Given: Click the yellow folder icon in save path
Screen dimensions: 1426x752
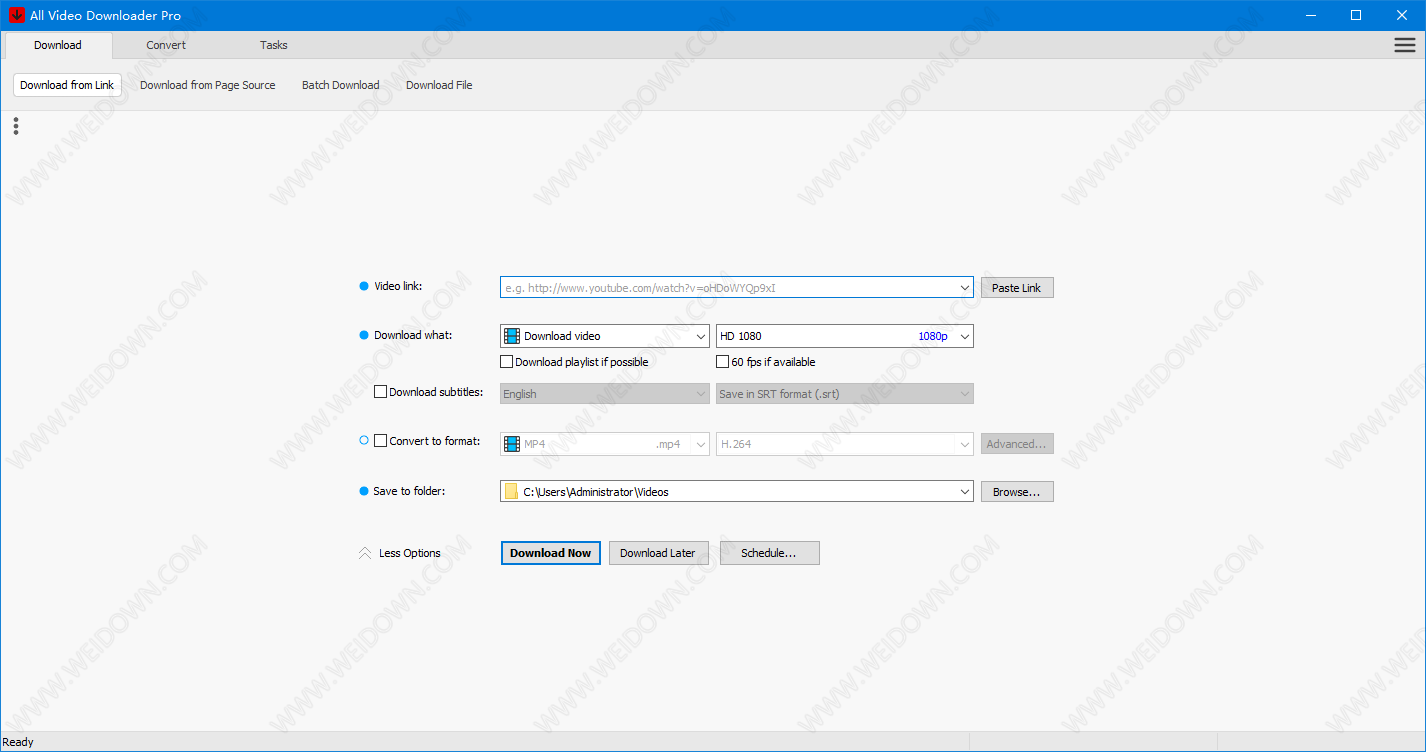Looking at the screenshot, I should click(x=511, y=492).
